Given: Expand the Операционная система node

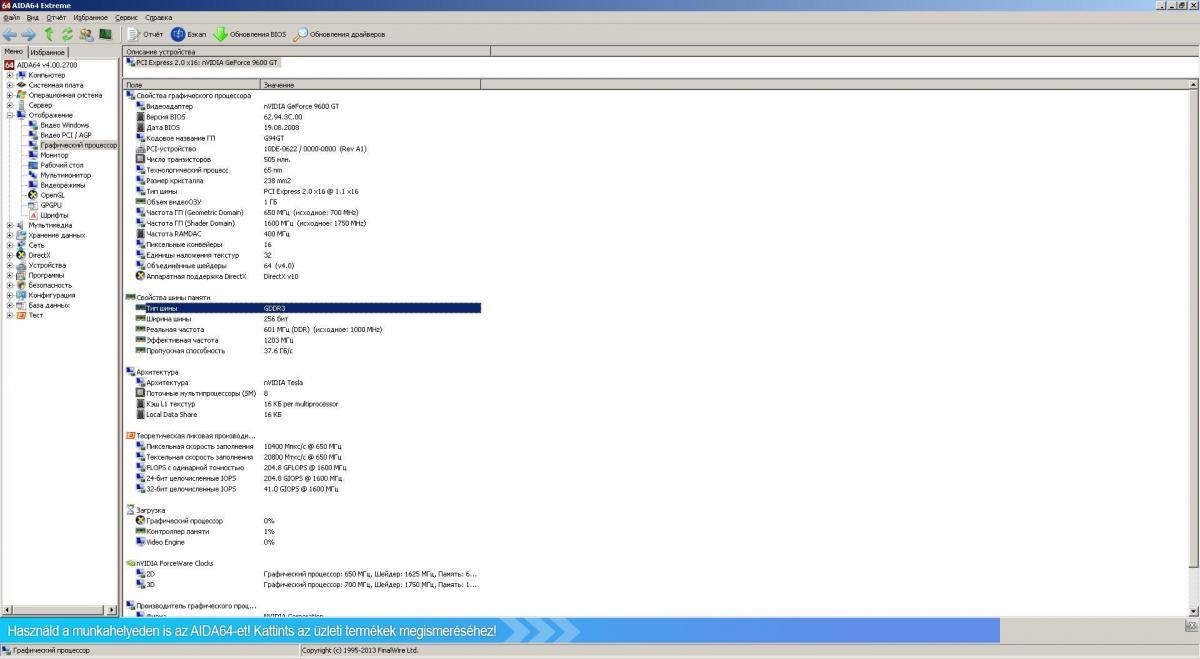Looking at the screenshot, I should coord(10,95).
